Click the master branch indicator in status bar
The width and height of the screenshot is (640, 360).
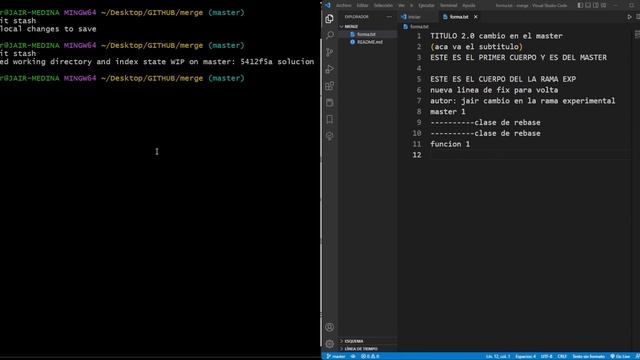336,356
